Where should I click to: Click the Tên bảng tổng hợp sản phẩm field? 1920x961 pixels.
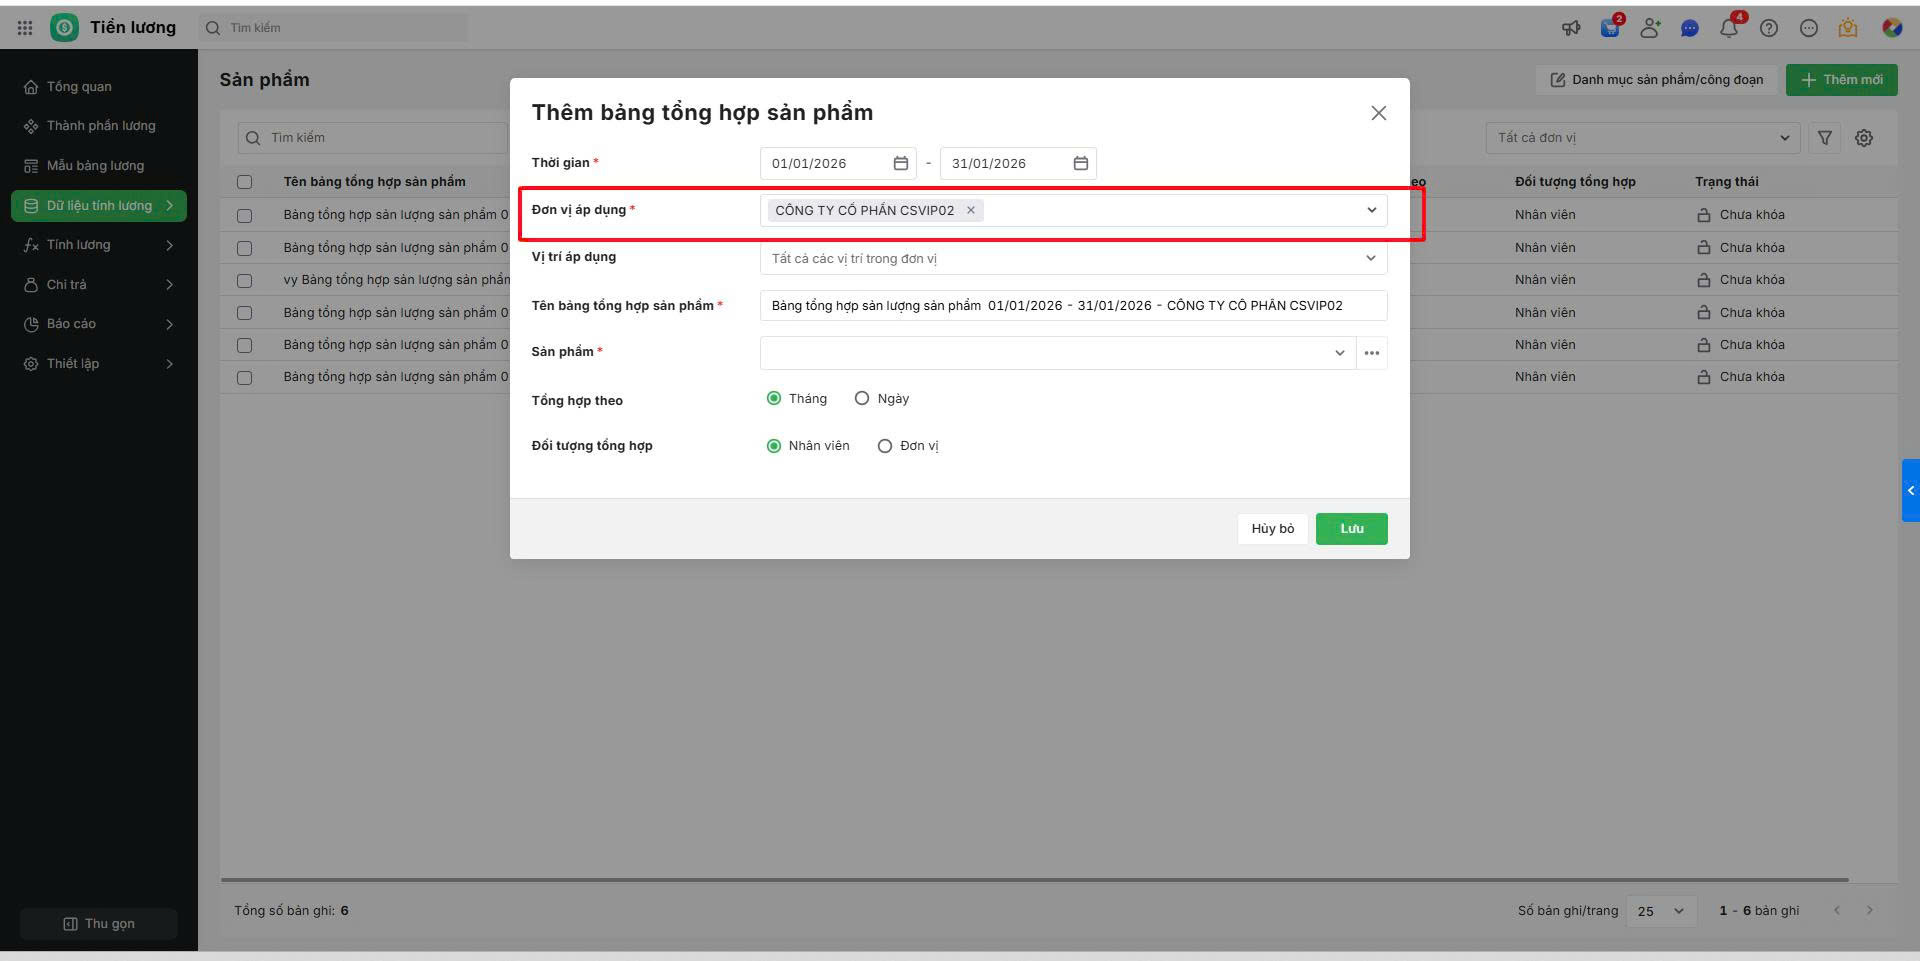tap(1073, 306)
